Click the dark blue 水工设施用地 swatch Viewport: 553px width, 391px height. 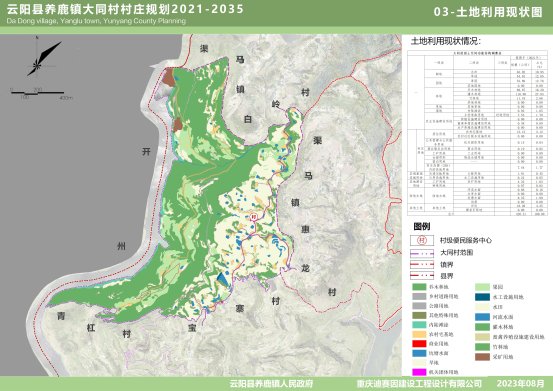(x=482, y=297)
